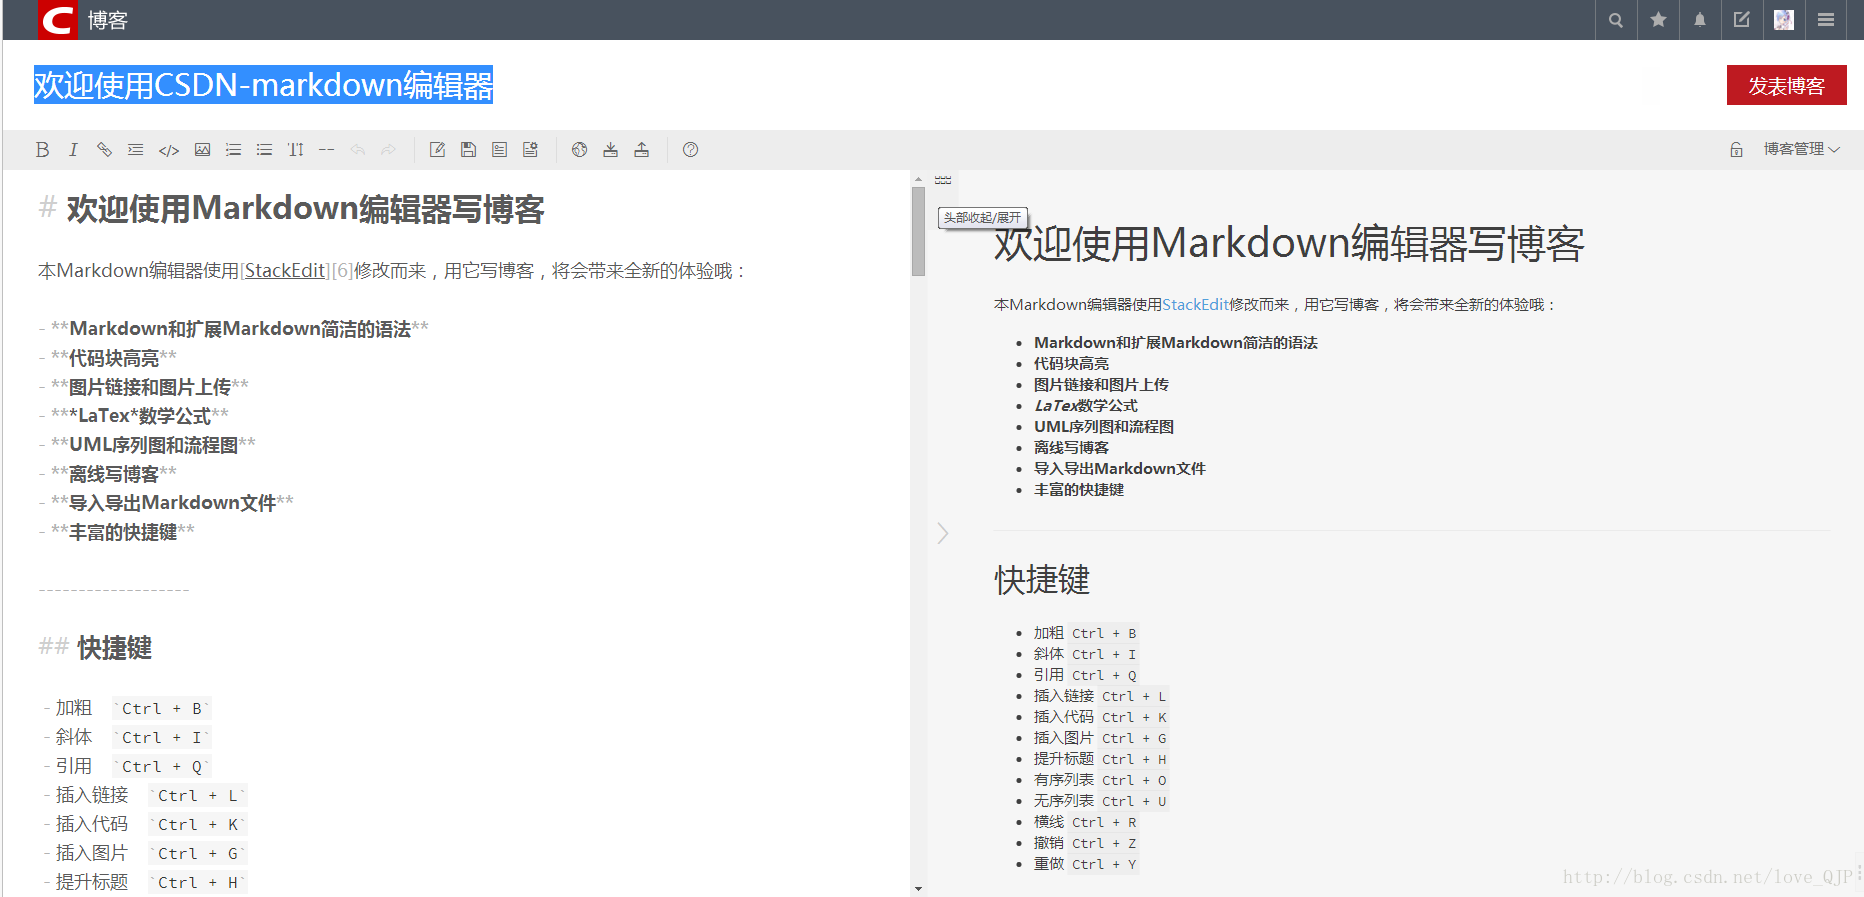
Task: Open search using the magnifier icon
Action: point(1615,20)
